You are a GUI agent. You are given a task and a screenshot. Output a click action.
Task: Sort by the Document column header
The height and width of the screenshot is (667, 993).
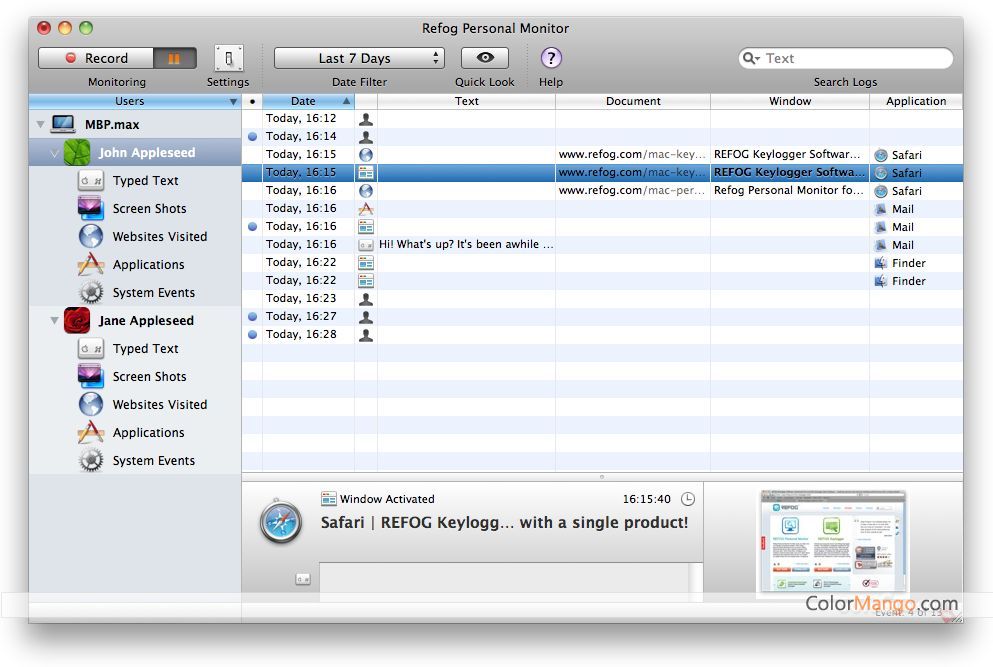(633, 101)
